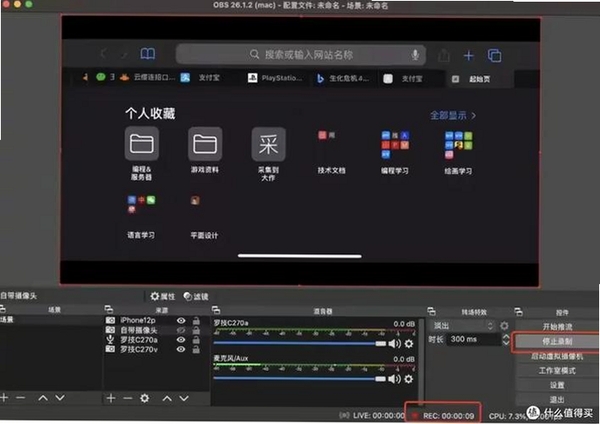Click the back chevron in Safari preview
The height and width of the screenshot is (424, 600).
(103, 54)
